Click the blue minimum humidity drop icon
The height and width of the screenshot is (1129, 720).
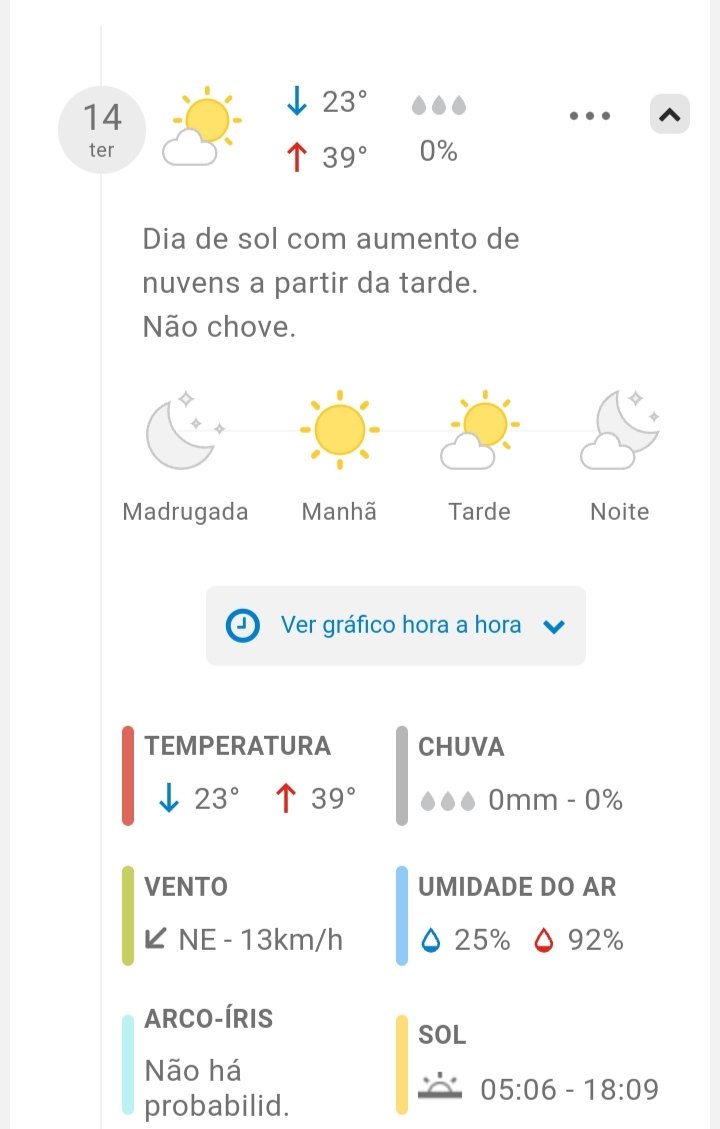[x=431, y=940]
